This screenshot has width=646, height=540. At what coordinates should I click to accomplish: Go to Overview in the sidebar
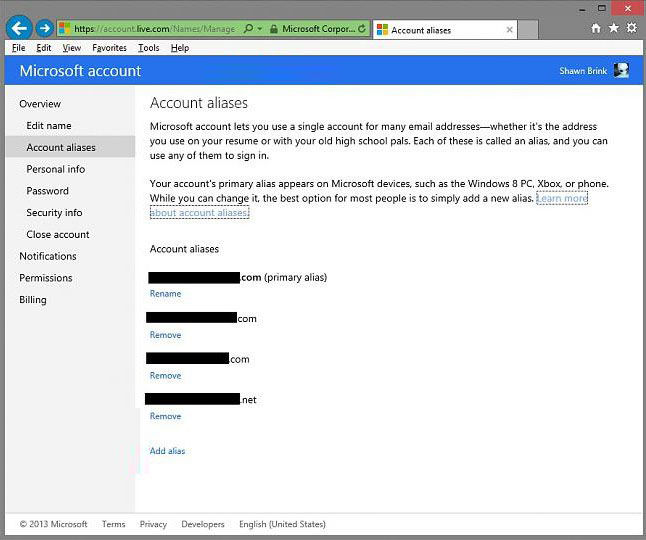40,104
